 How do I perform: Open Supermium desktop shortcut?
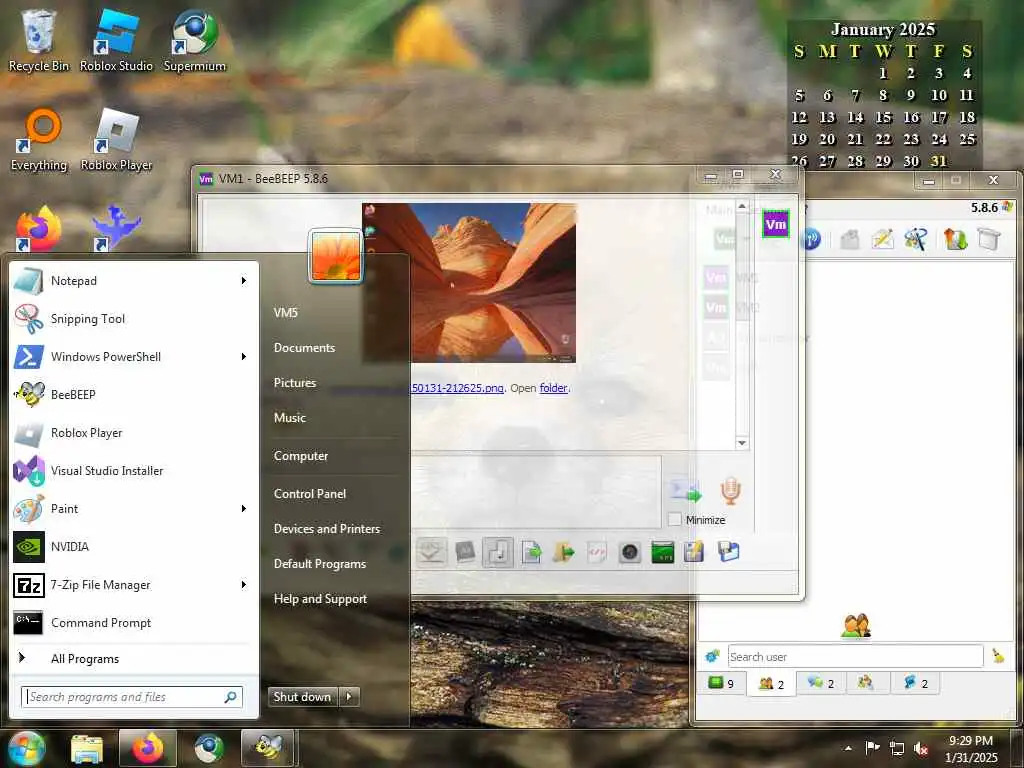click(195, 41)
